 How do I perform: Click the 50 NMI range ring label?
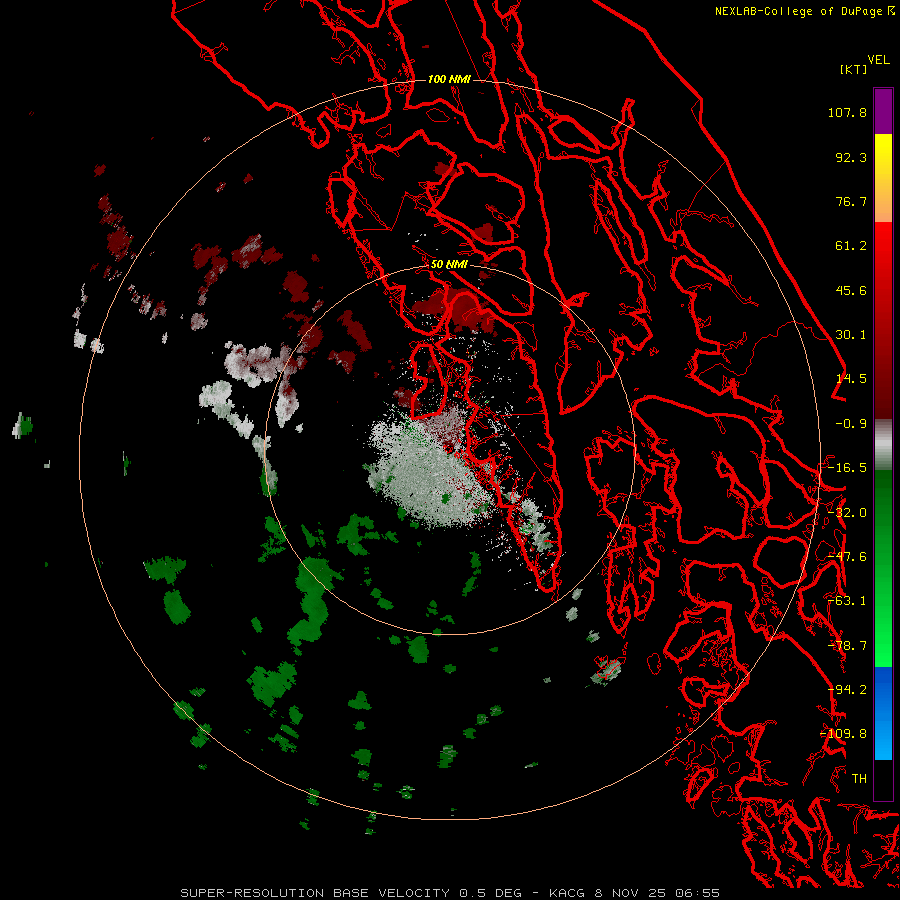coord(449,264)
